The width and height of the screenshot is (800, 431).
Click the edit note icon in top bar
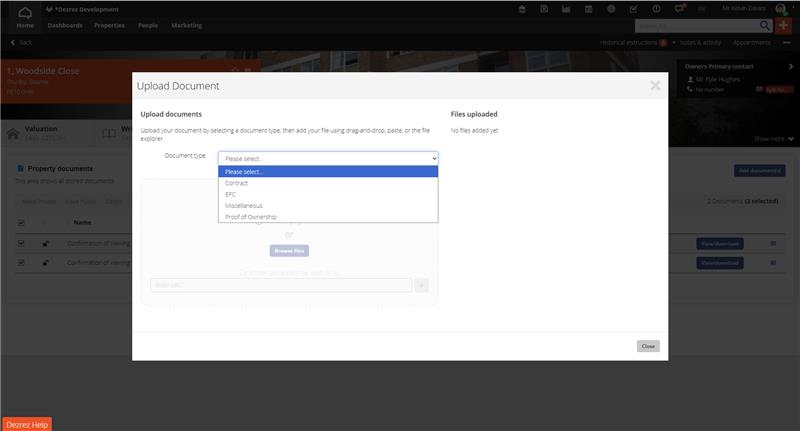[x=633, y=9]
